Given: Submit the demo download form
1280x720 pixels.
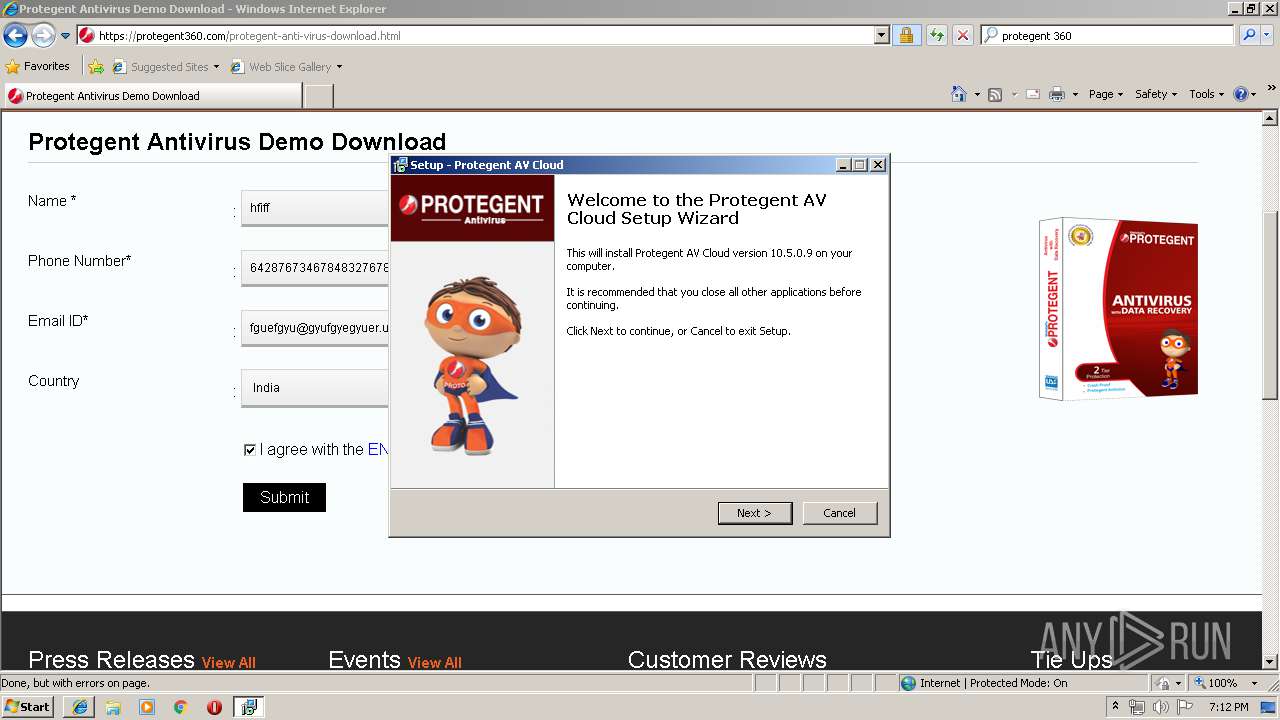Looking at the screenshot, I should coord(284,497).
